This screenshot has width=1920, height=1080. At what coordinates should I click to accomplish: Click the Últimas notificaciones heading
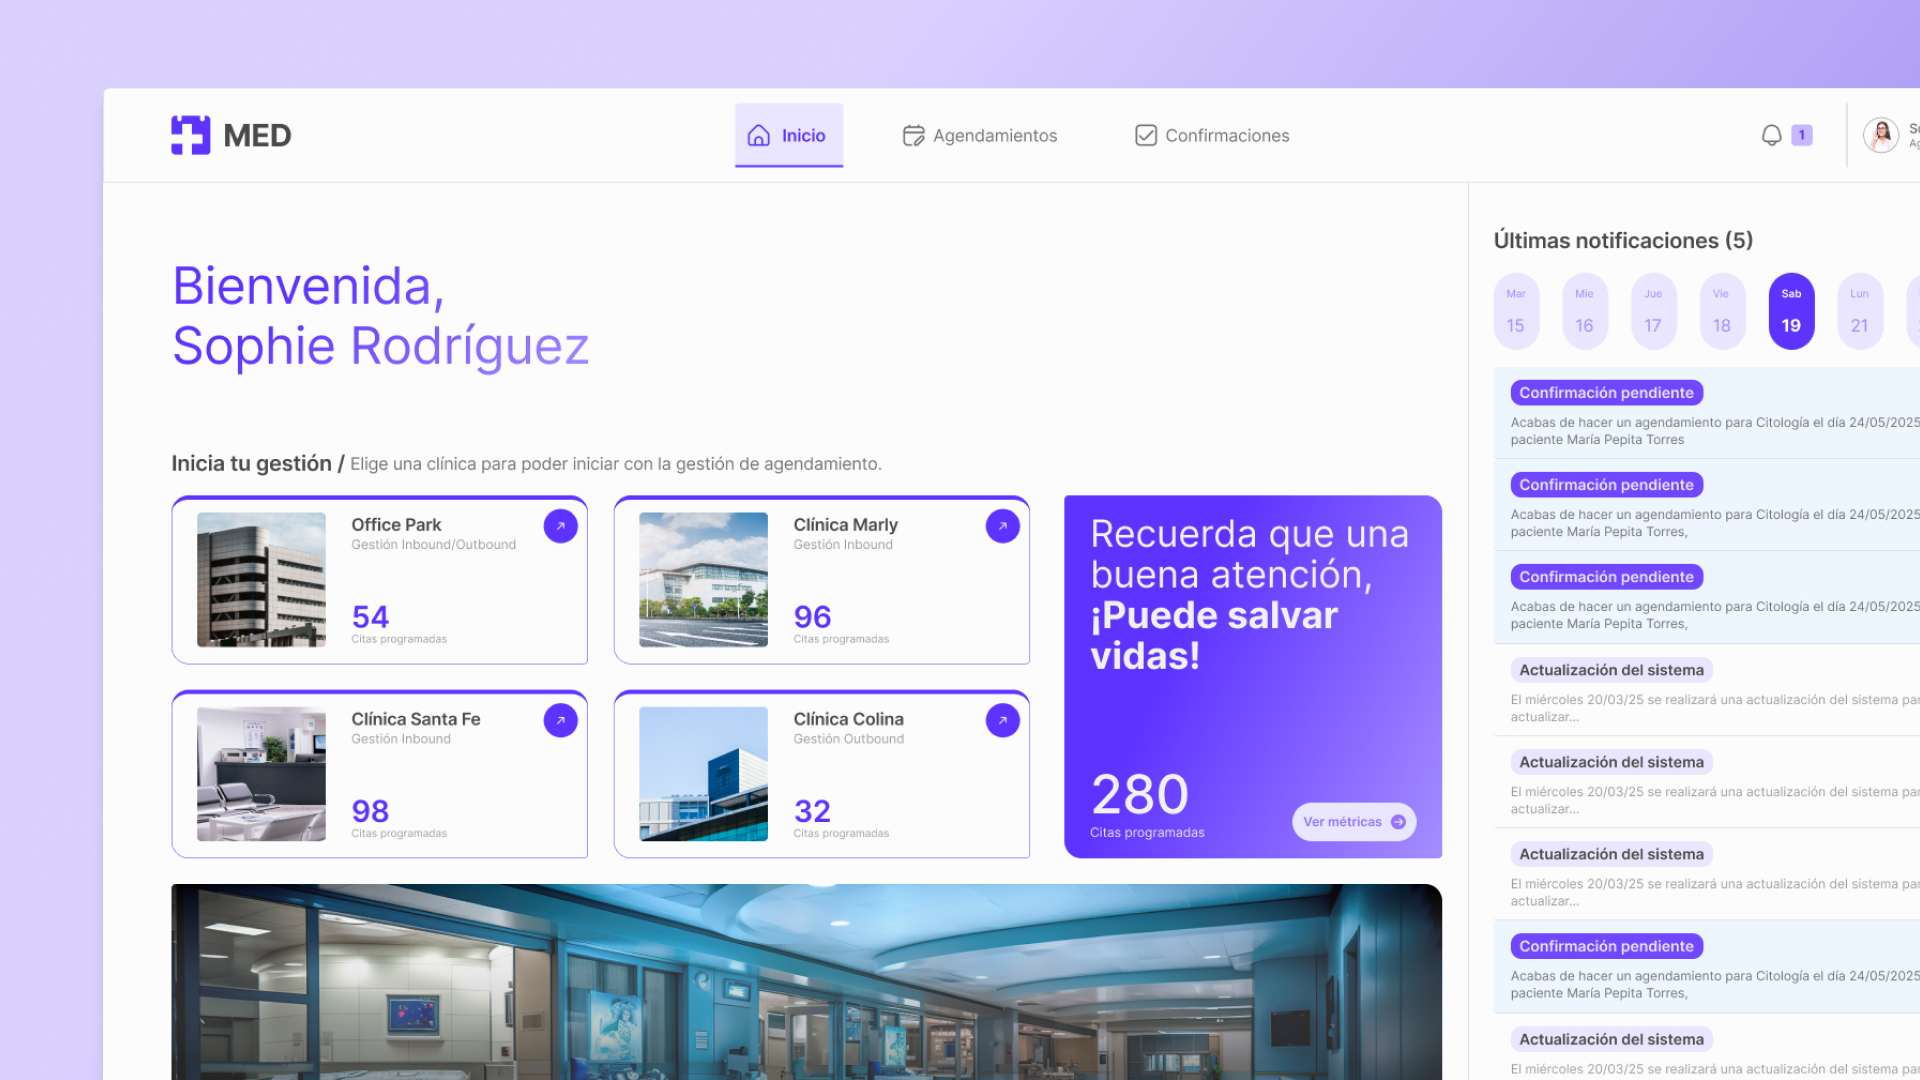[1622, 240]
